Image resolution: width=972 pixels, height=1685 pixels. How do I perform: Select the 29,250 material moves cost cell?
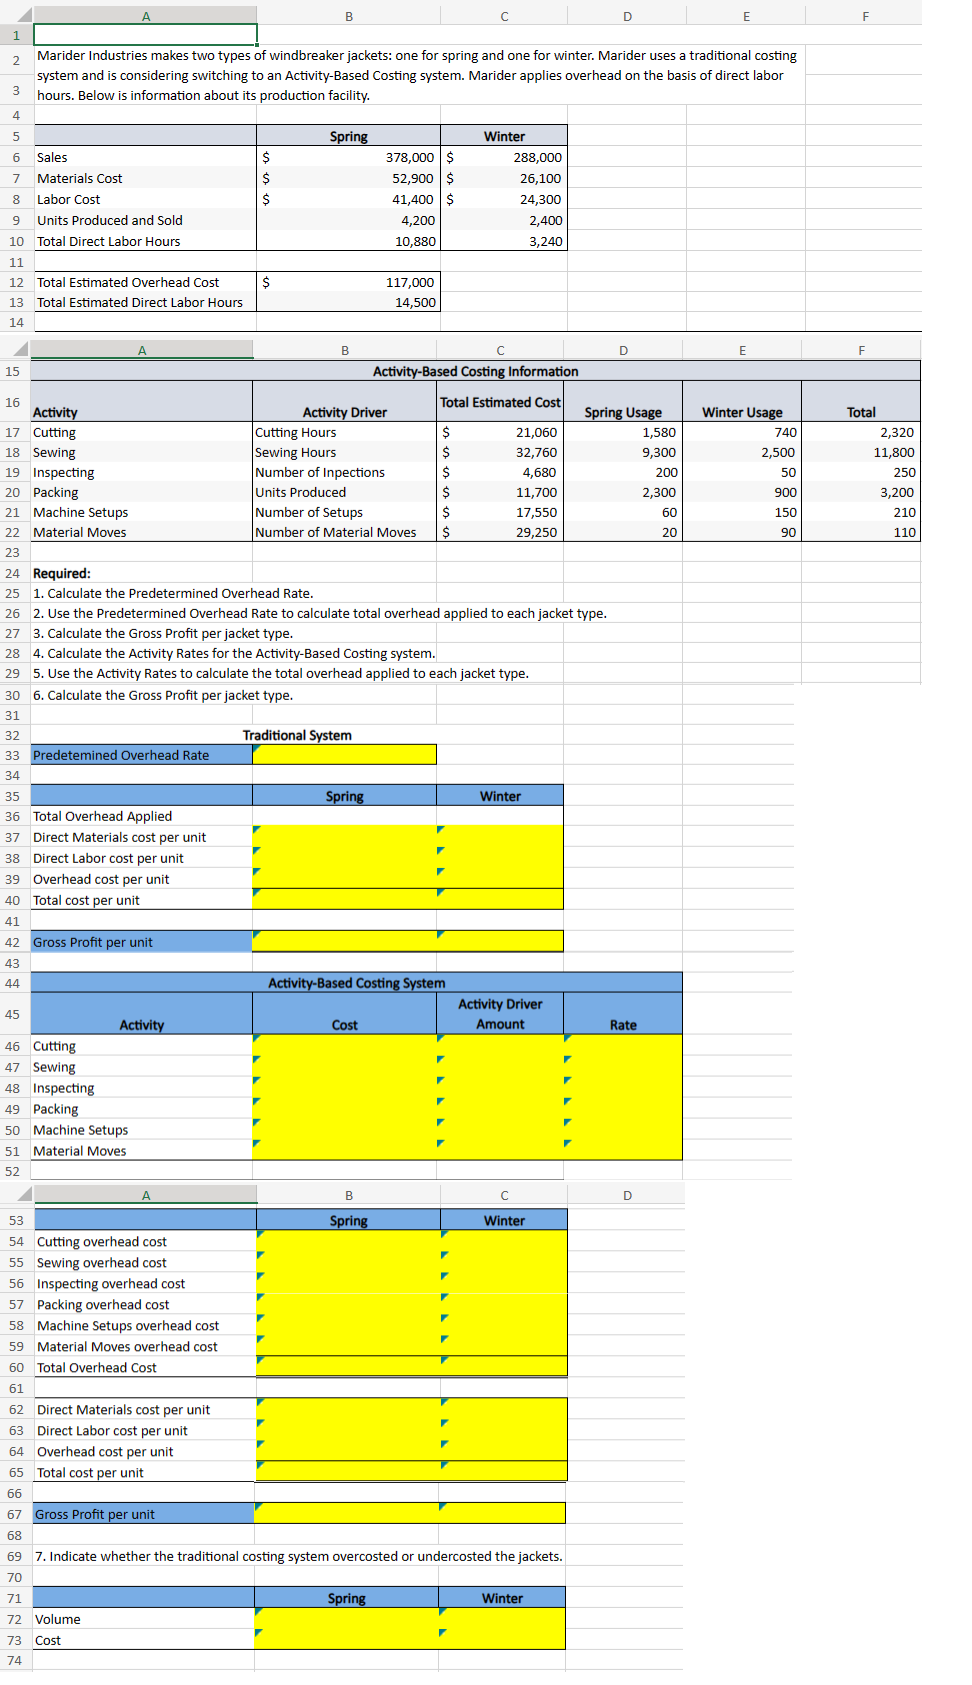click(500, 532)
